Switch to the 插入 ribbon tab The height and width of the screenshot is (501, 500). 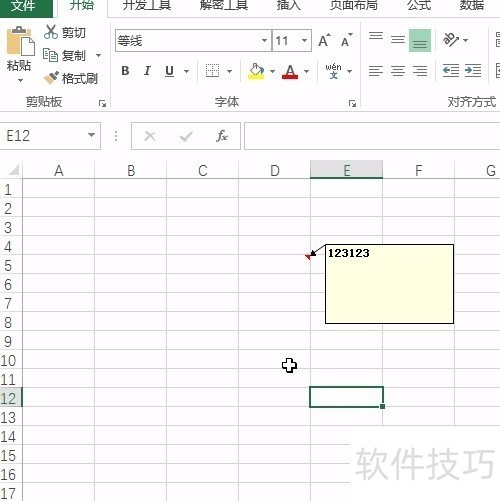point(289,5)
